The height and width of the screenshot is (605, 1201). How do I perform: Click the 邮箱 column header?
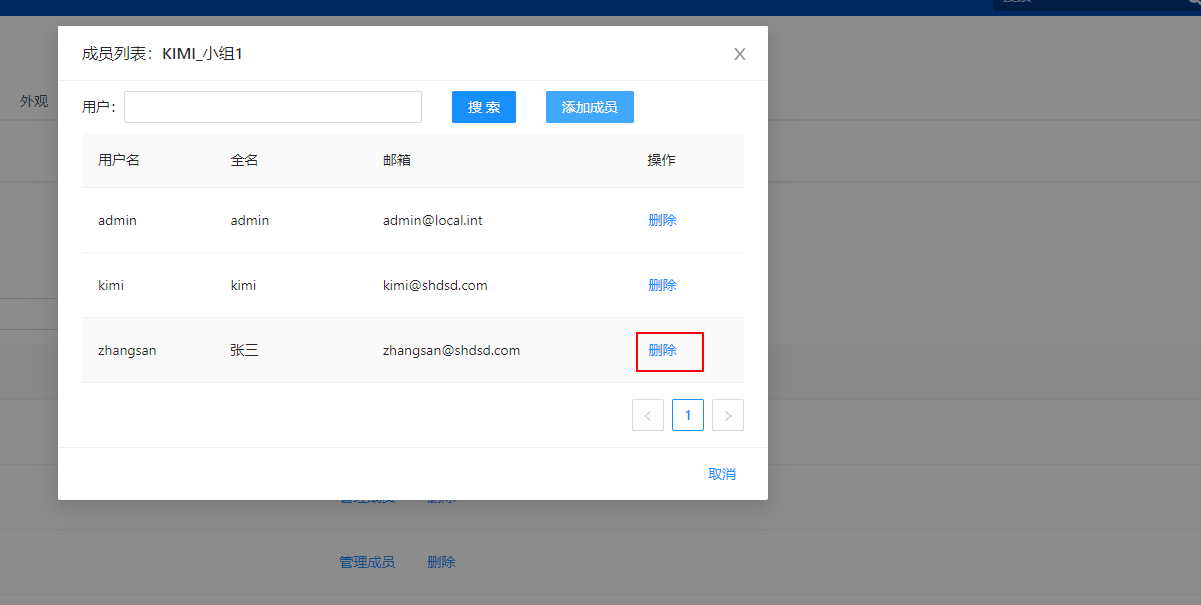click(397, 160)
